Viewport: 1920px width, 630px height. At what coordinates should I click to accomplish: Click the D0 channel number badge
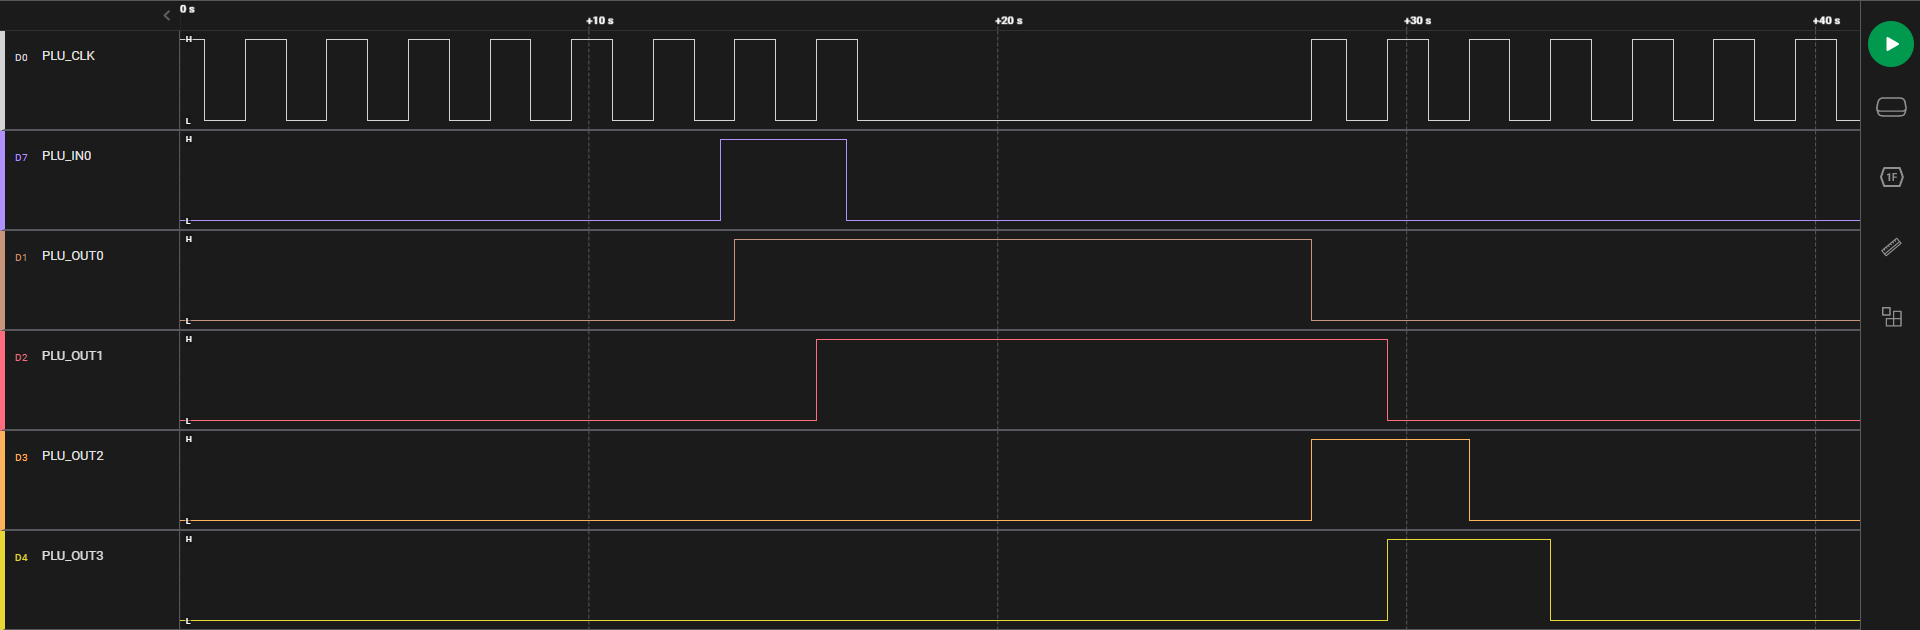21,57
